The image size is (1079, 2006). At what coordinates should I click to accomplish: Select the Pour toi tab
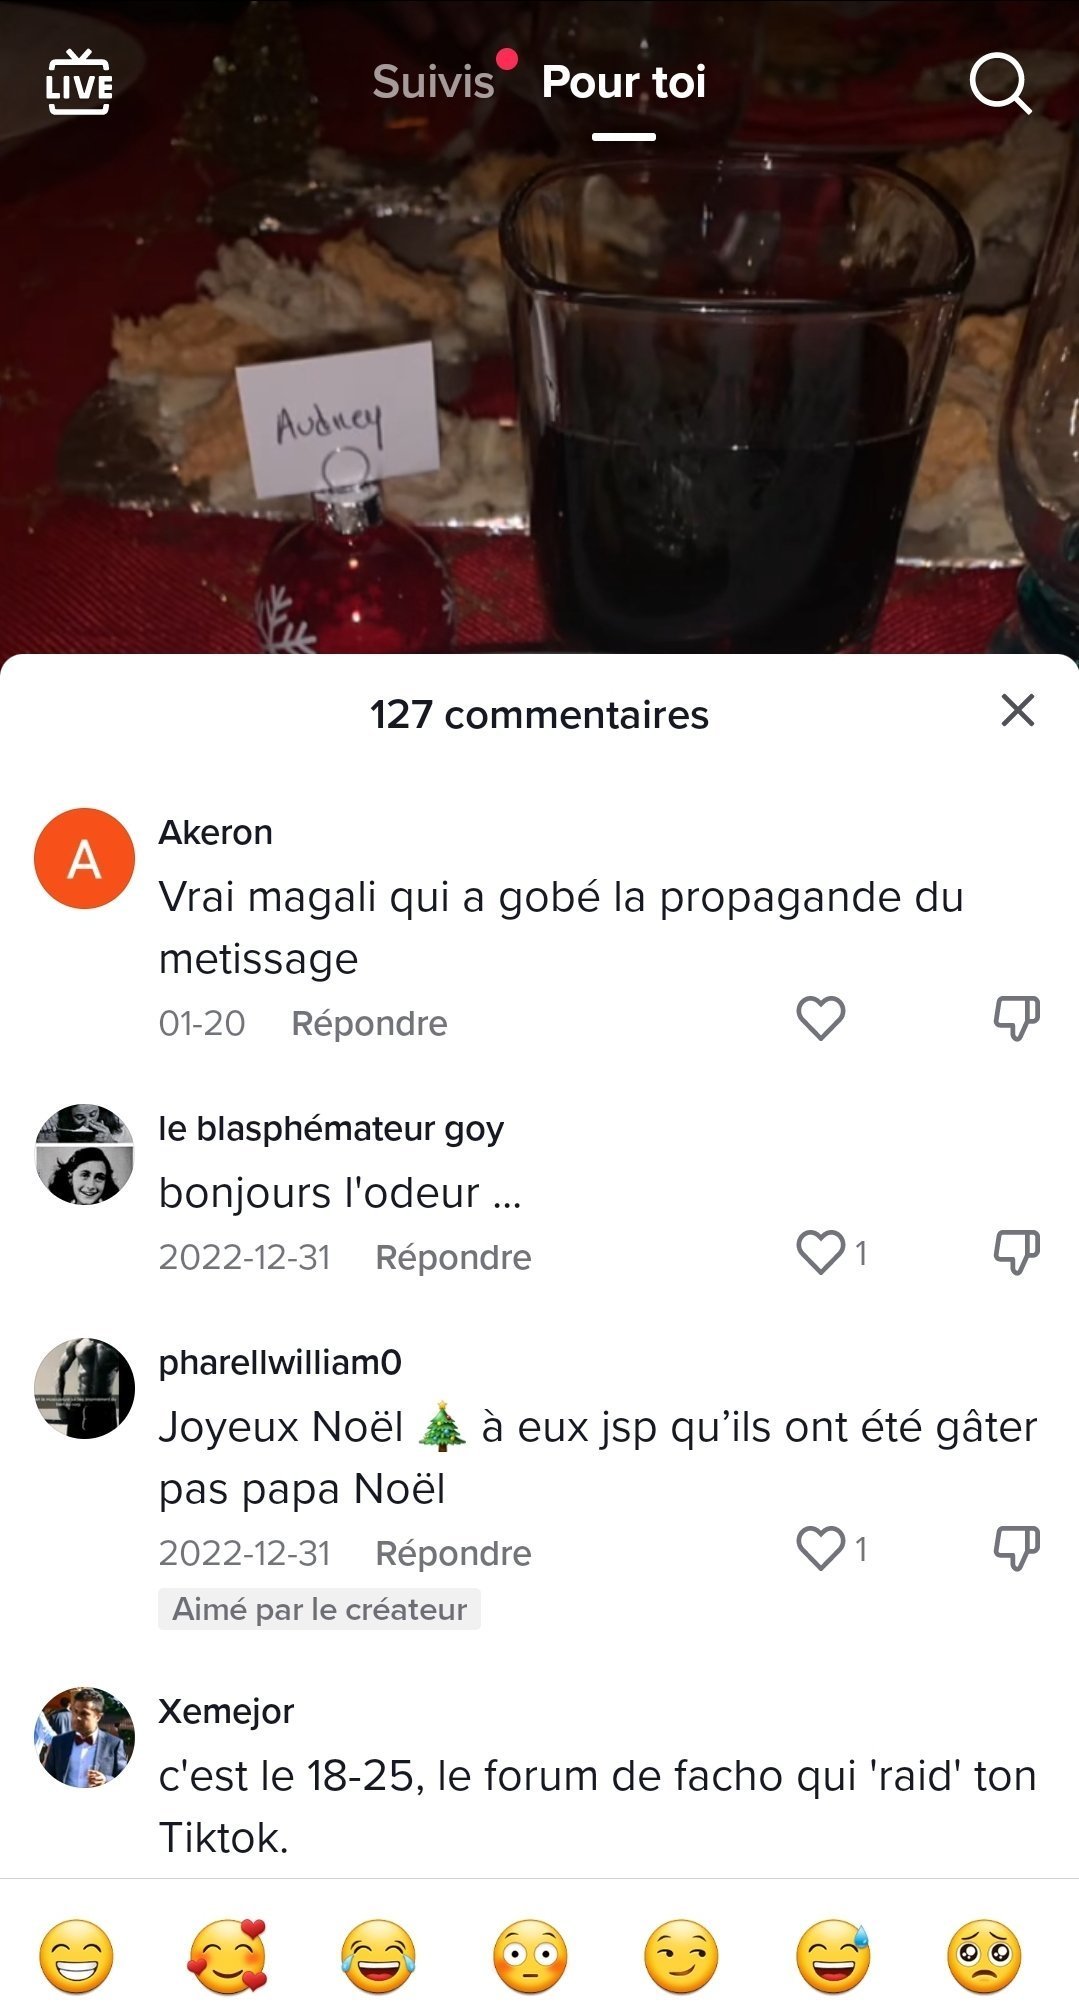point(624,82)
